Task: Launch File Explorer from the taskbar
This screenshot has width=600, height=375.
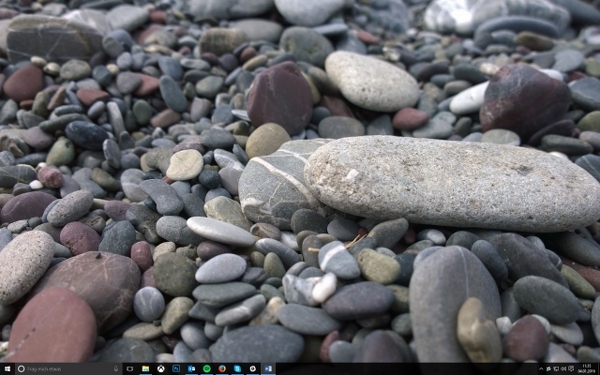Action: tap(145, 369)
